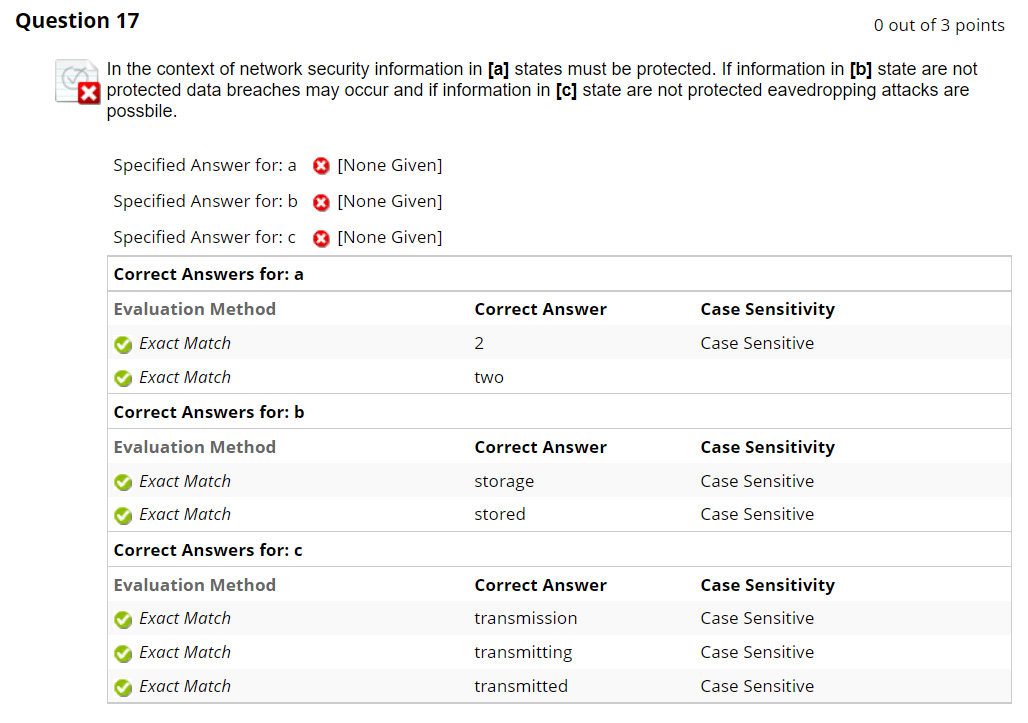Click the correct answer 'two' cell
The height and width of the screenshot is (723, 1028).
pyautogui.click(x=489, y=378)
